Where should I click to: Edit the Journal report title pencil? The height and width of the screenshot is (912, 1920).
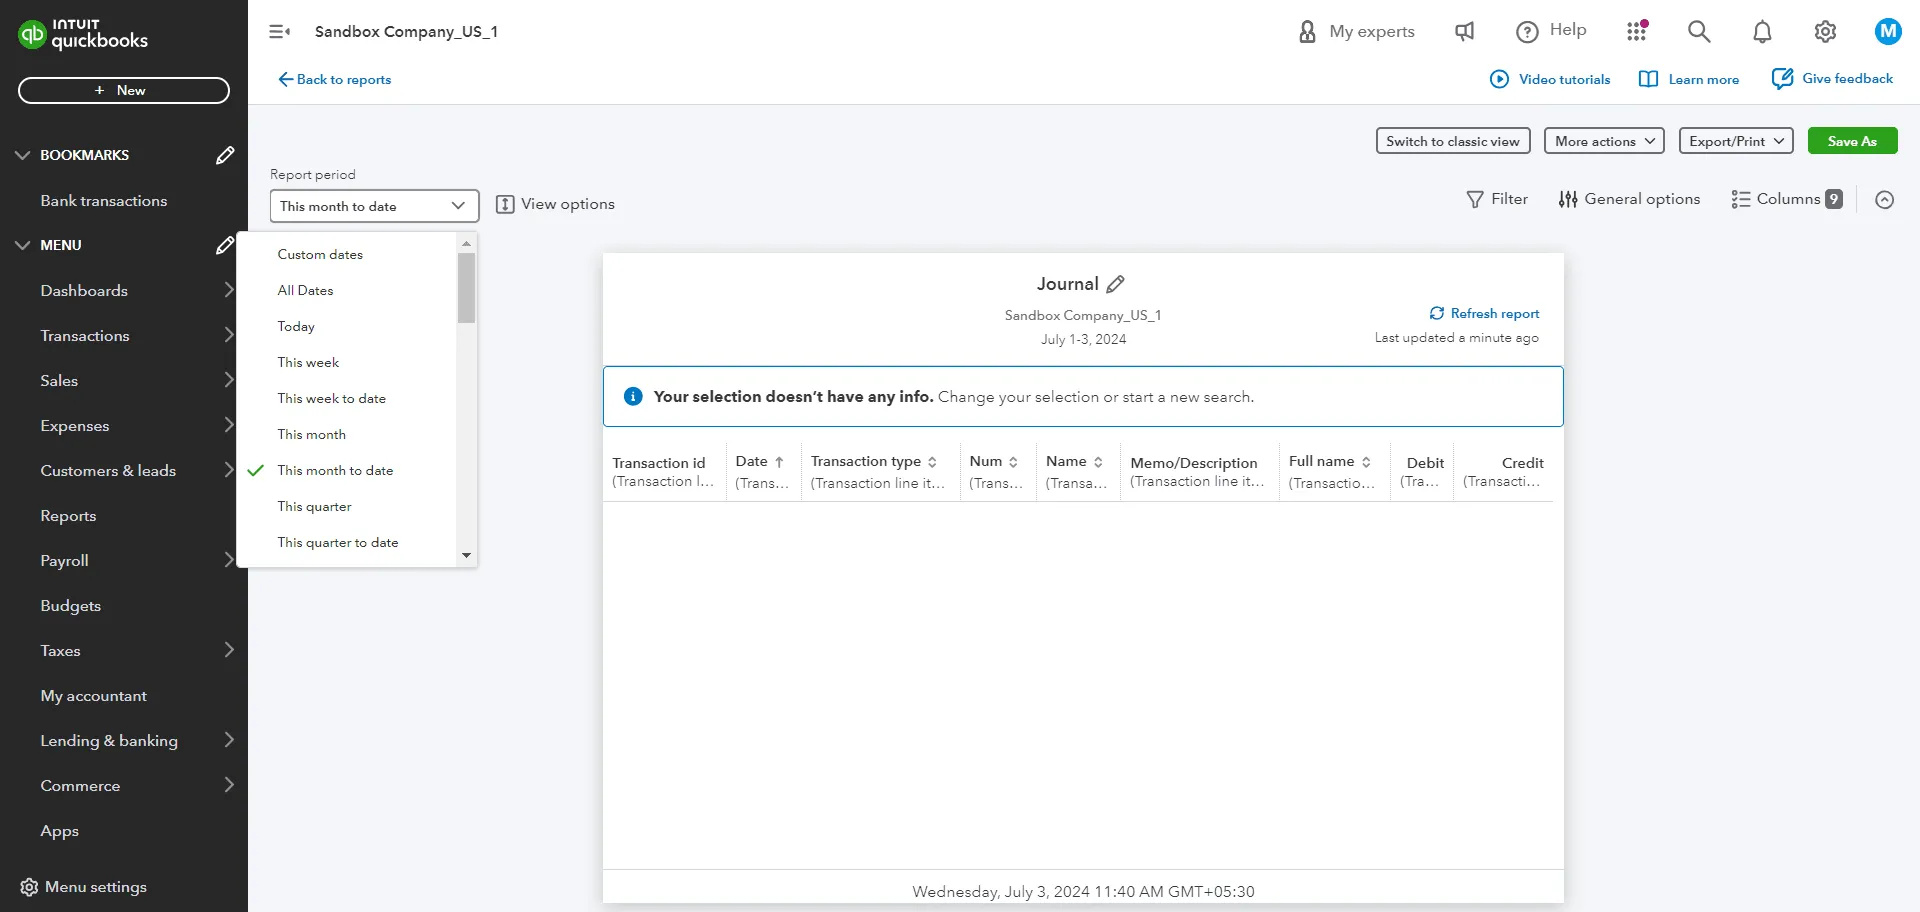[x=1116, y=284]
